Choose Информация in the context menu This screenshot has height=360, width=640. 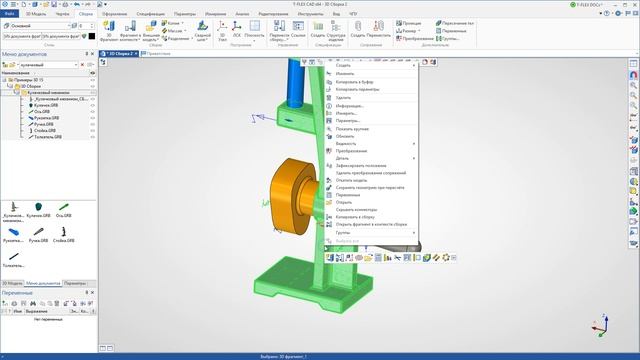pos(371,106)
